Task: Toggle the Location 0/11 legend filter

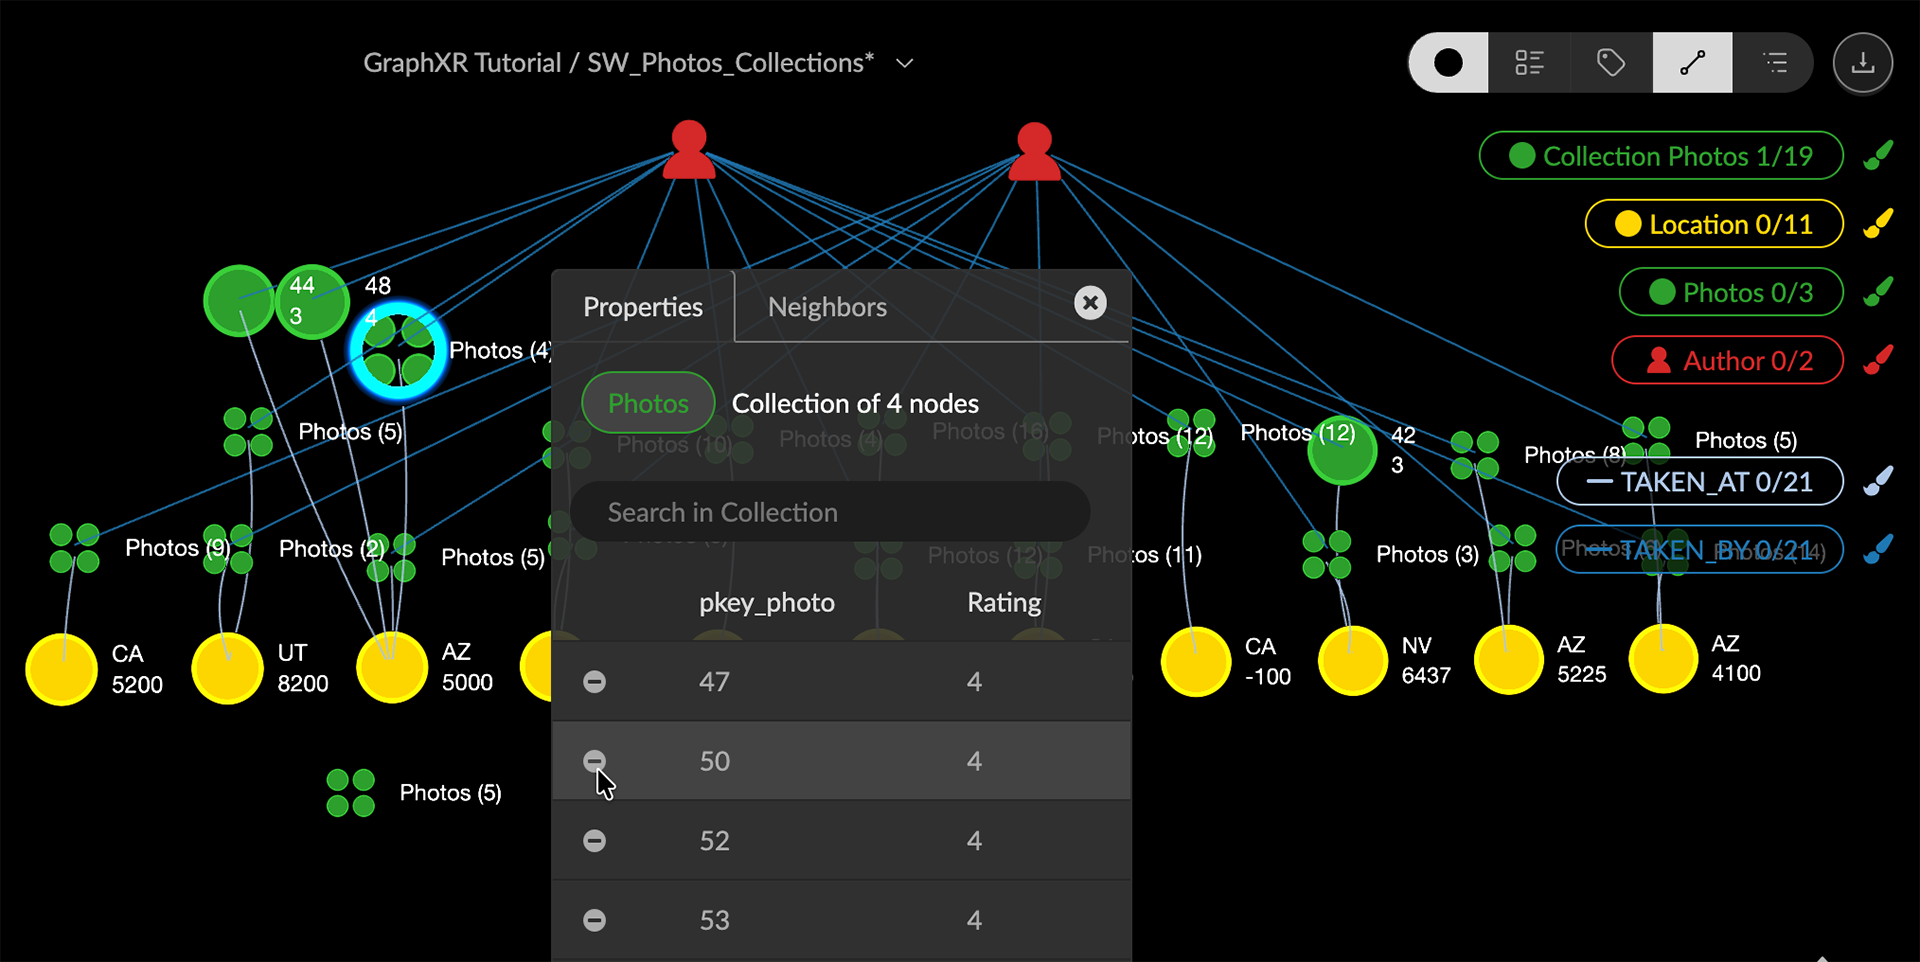Action: pyautogui.click(x=1713, y=224)
